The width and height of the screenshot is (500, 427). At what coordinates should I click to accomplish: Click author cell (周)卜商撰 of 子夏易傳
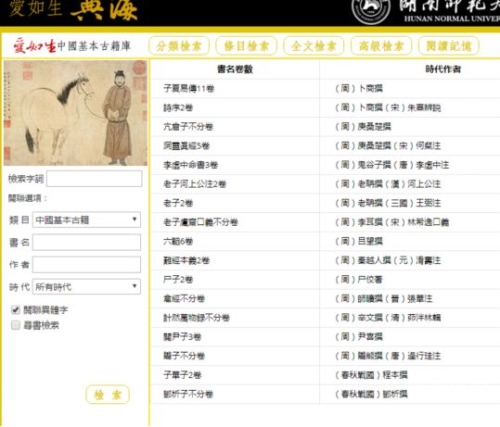tap(359, 89)
